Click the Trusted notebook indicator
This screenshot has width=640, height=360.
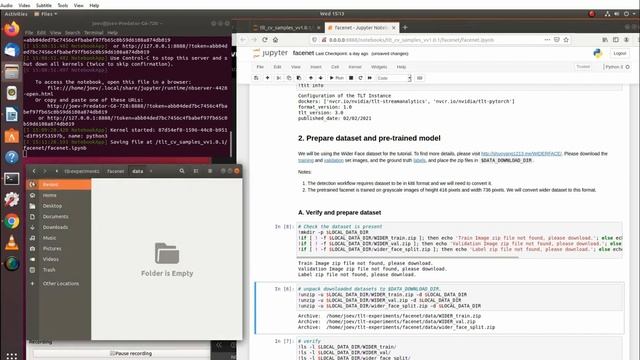coord(583,67)
